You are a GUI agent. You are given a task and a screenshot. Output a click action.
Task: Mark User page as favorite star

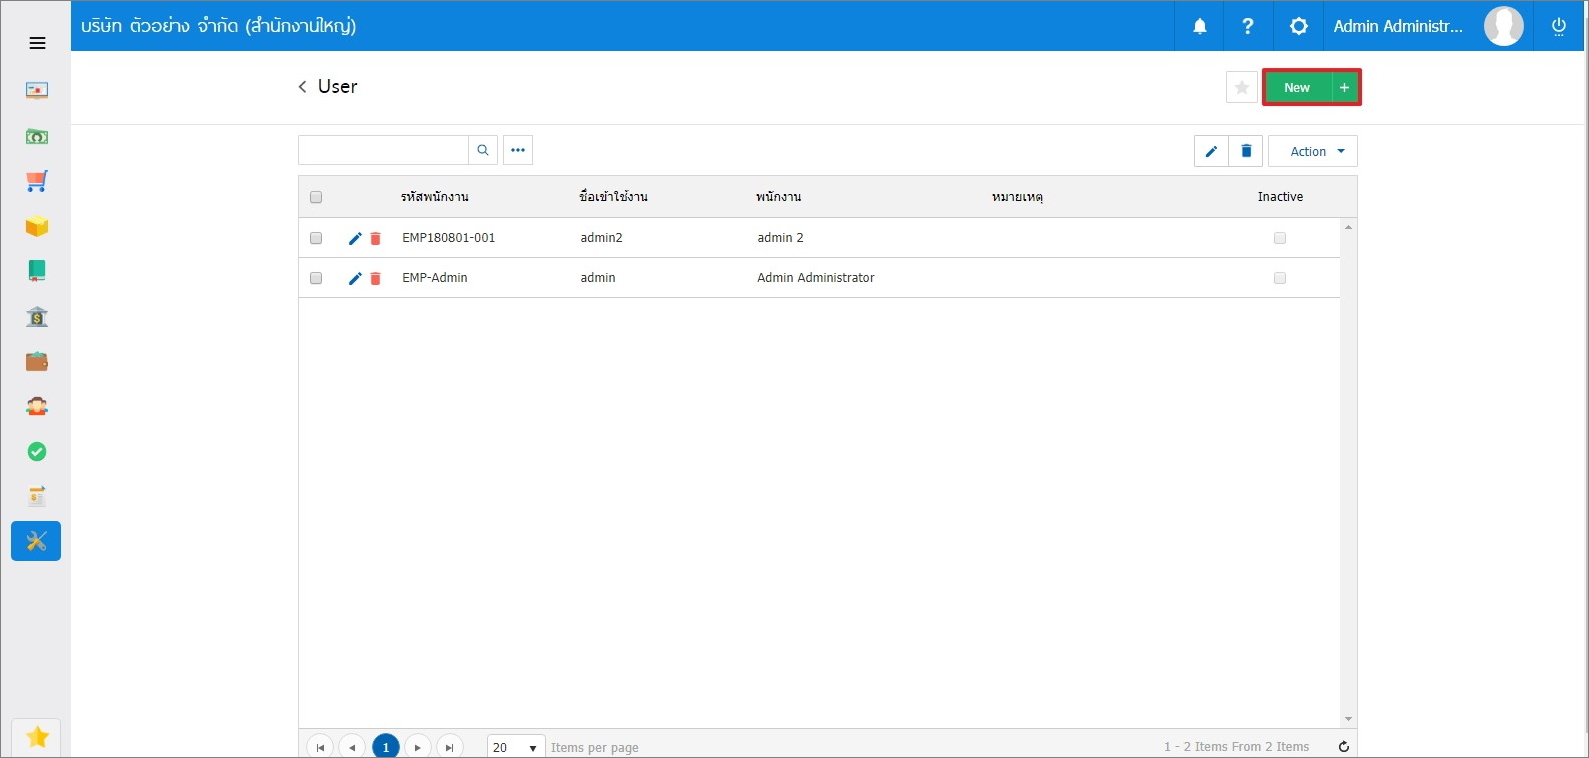tap(1241, 87)
